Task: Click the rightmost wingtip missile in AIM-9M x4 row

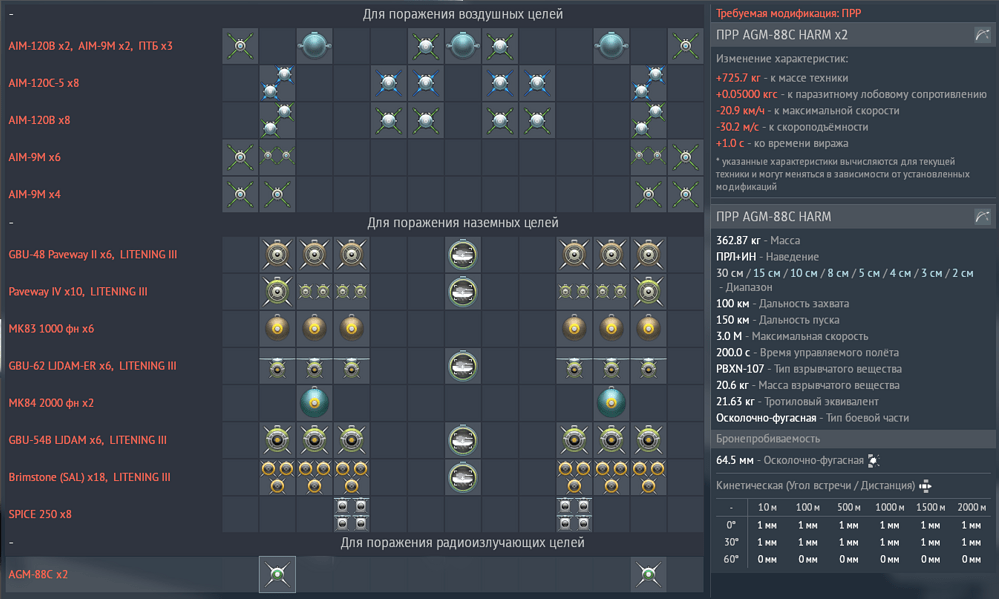Action: click(x=686, y=194)
